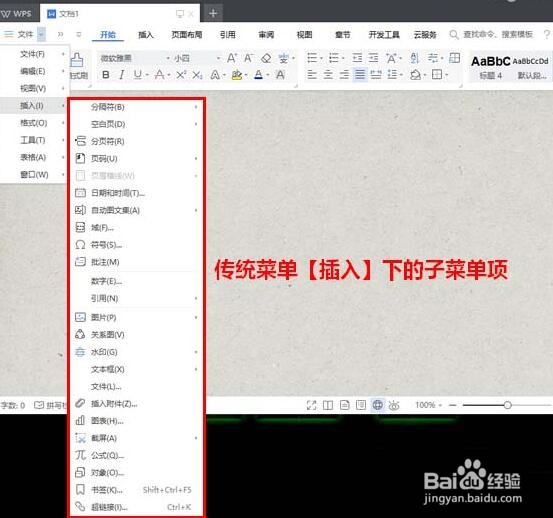Apply subscript formatting
The image size is (553, 518).
pyautogui.click(x=198, y=75)
